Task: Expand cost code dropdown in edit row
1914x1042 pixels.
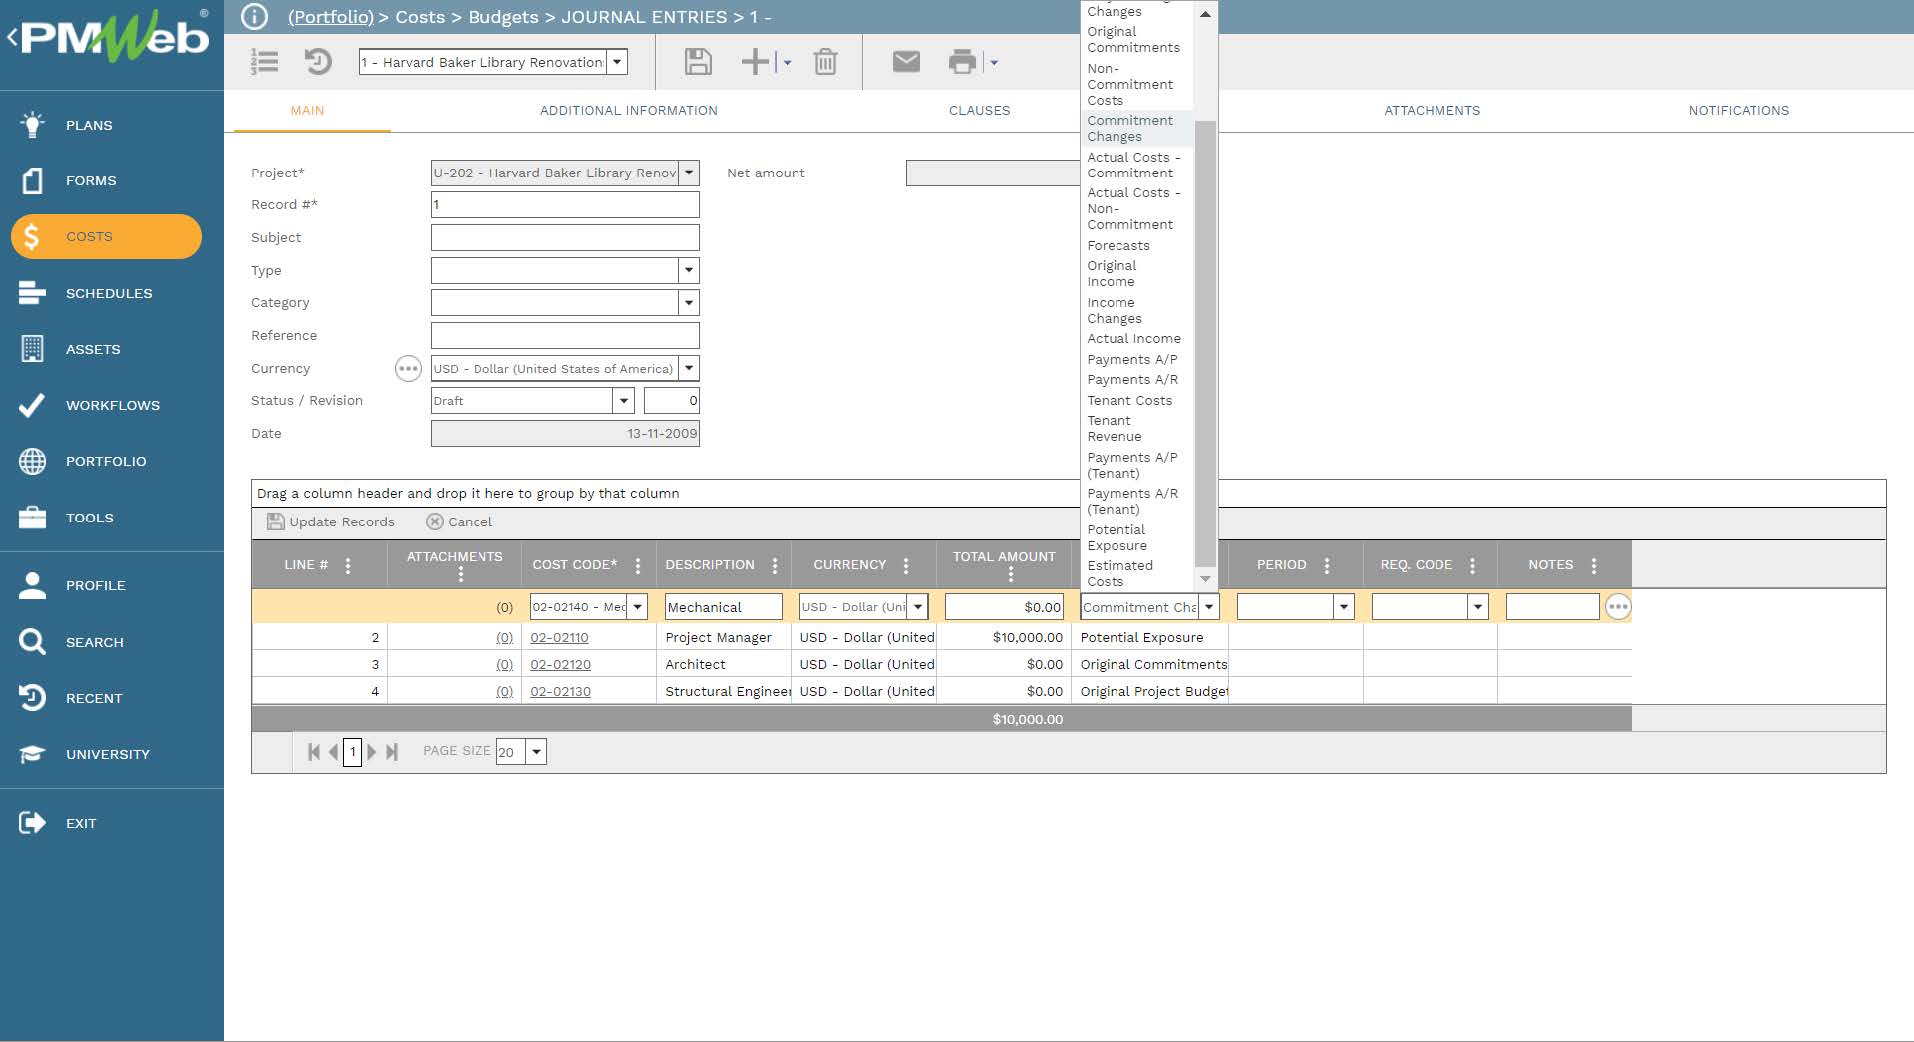Action: [x=638, y=607]
